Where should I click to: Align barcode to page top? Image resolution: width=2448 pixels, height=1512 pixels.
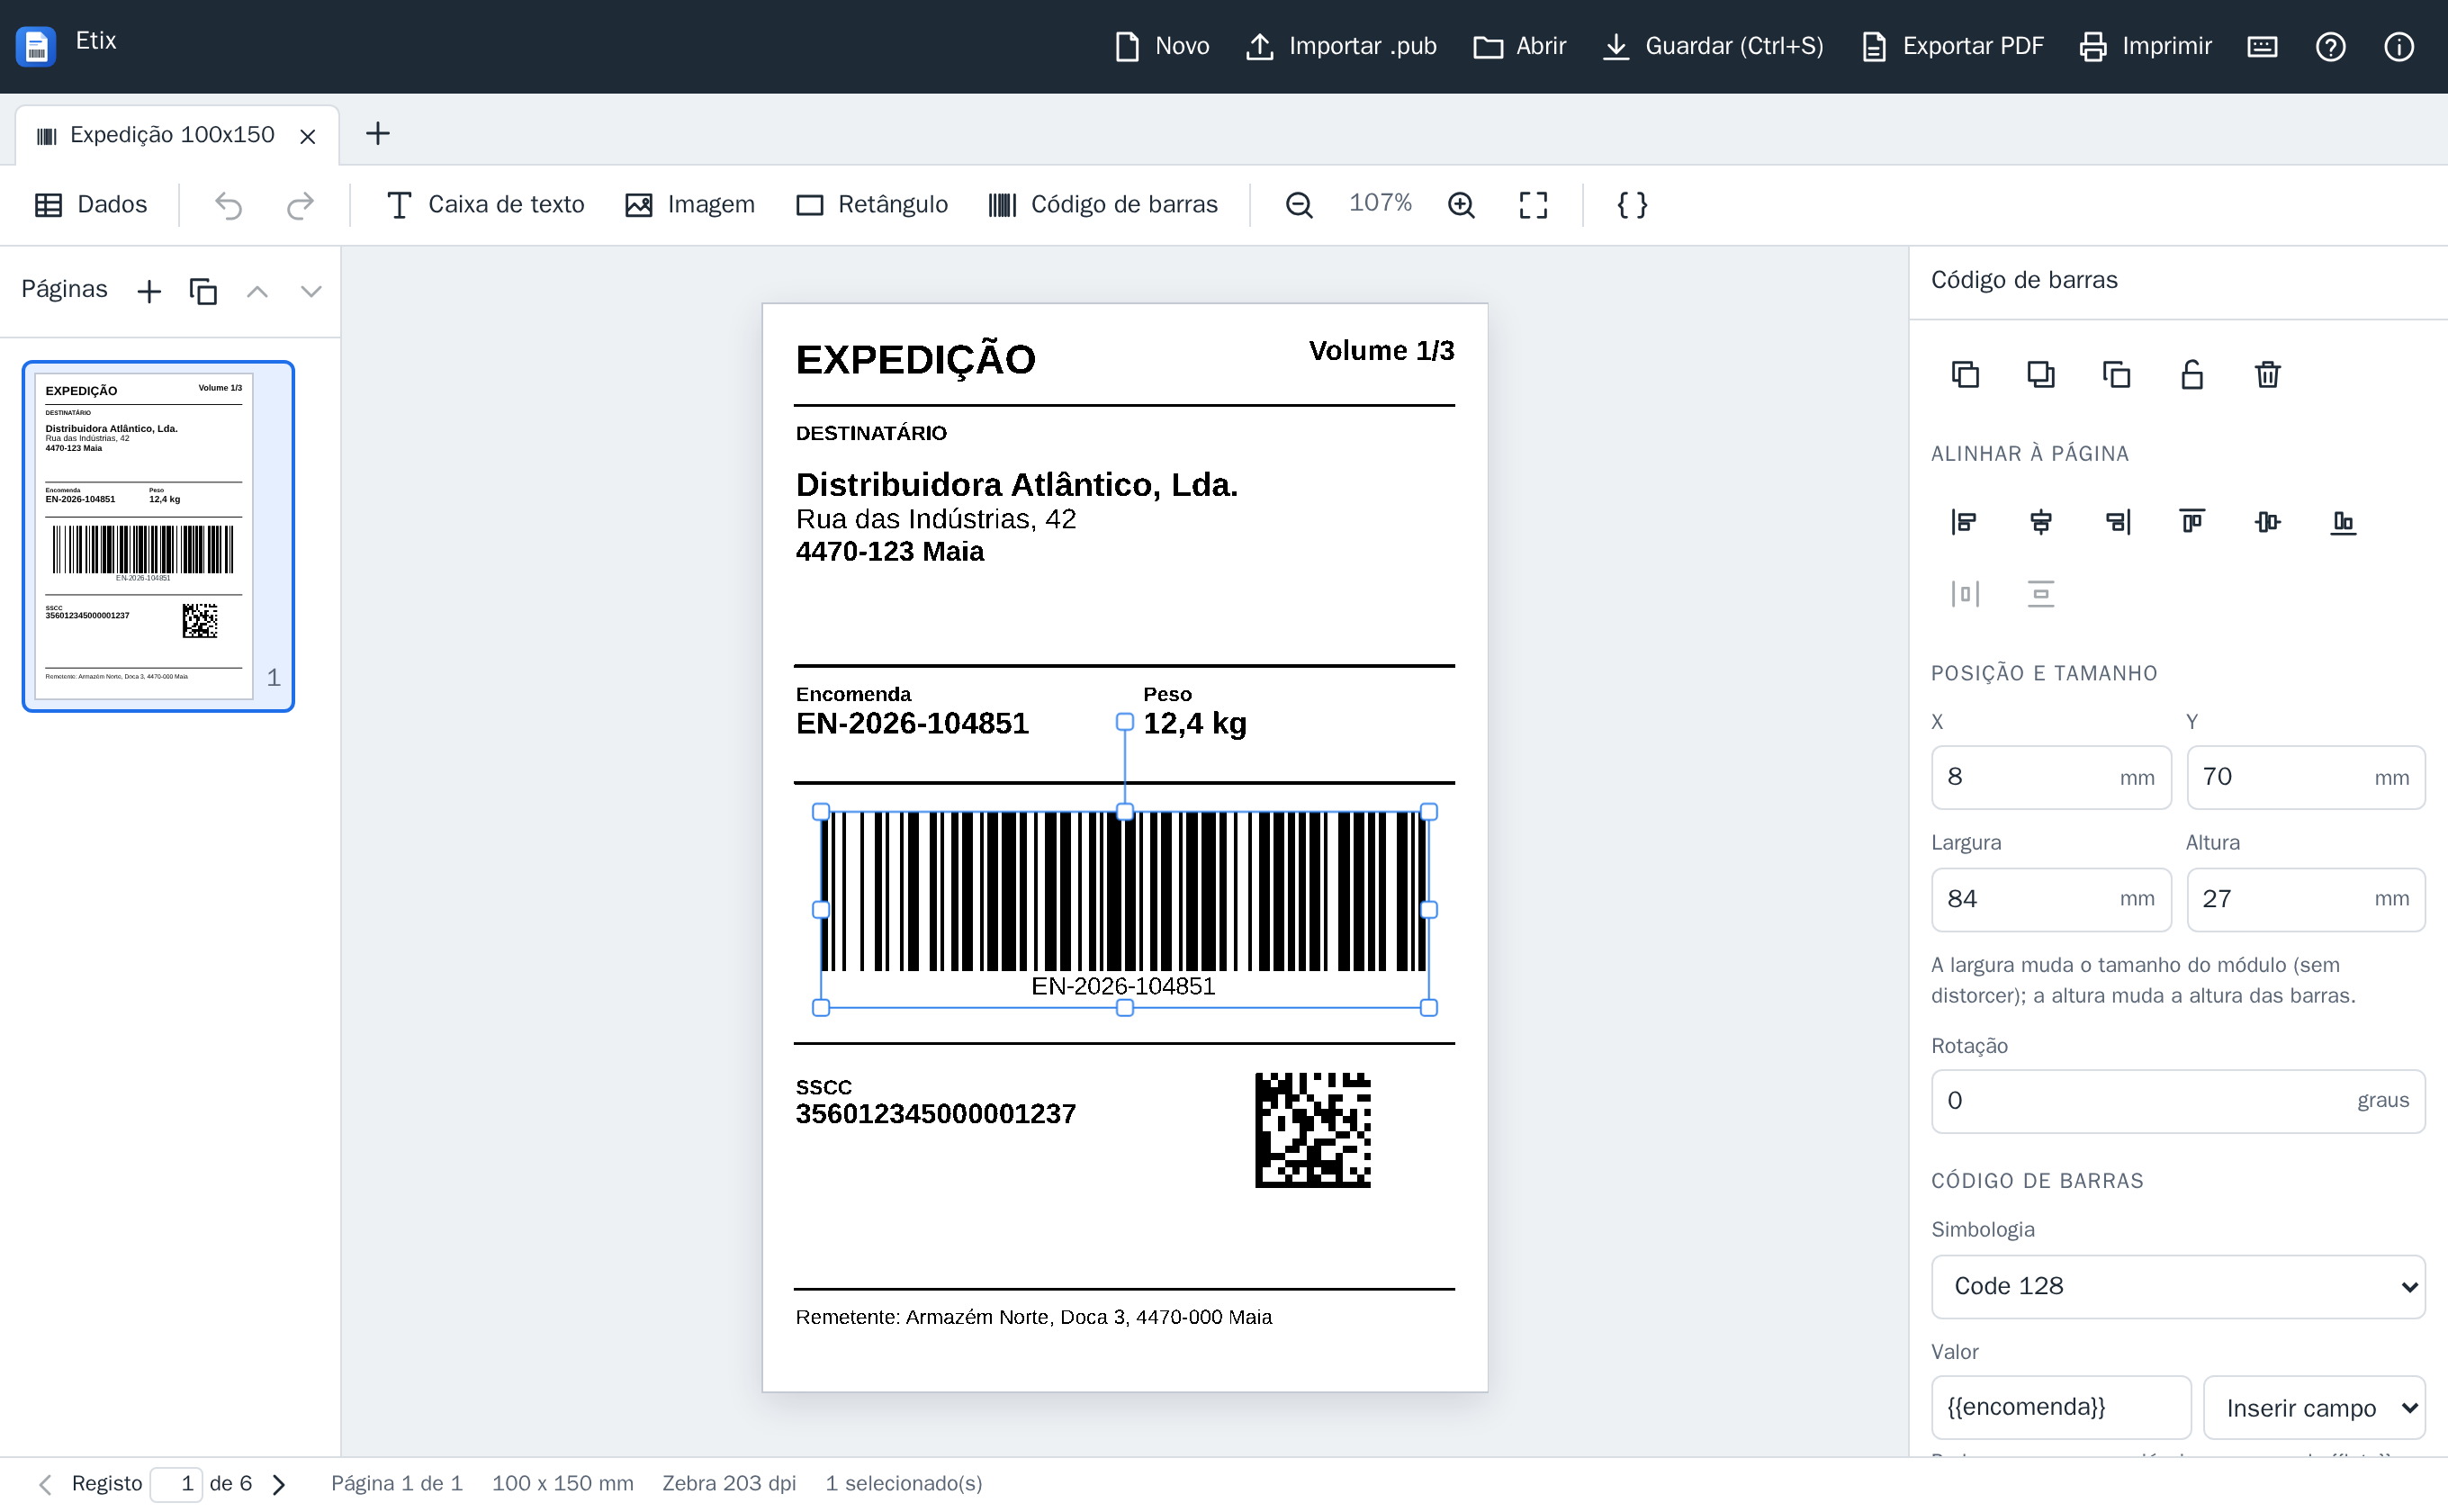pyautogui.click(x=2192, y=522)
